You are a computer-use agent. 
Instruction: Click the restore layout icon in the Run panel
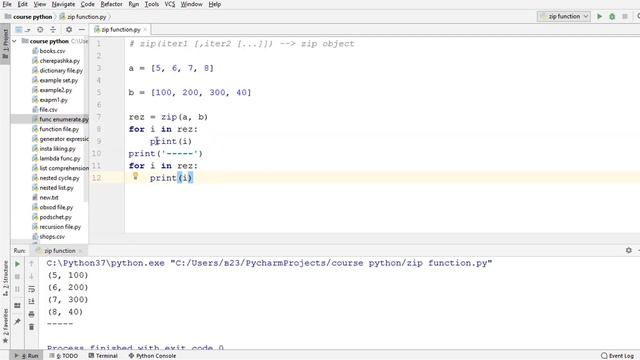pos(18,305)
